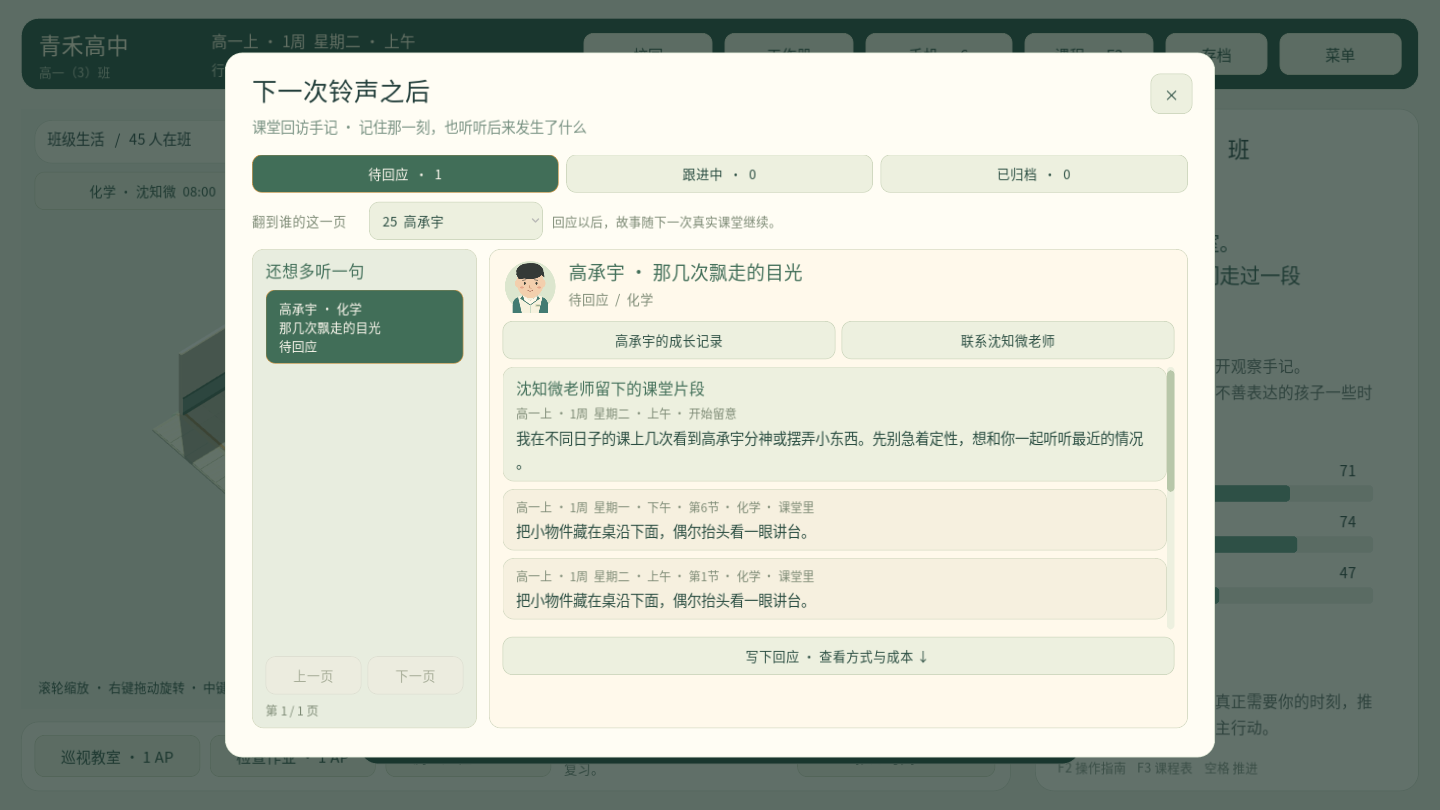Click 班级生活 / 45 人在班 header in background

click(119, 139)
